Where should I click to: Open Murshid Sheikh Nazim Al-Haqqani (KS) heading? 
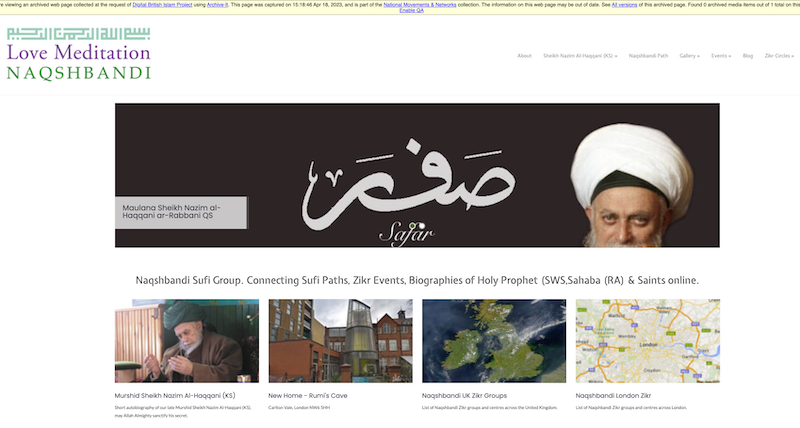(x=175, y=395)
